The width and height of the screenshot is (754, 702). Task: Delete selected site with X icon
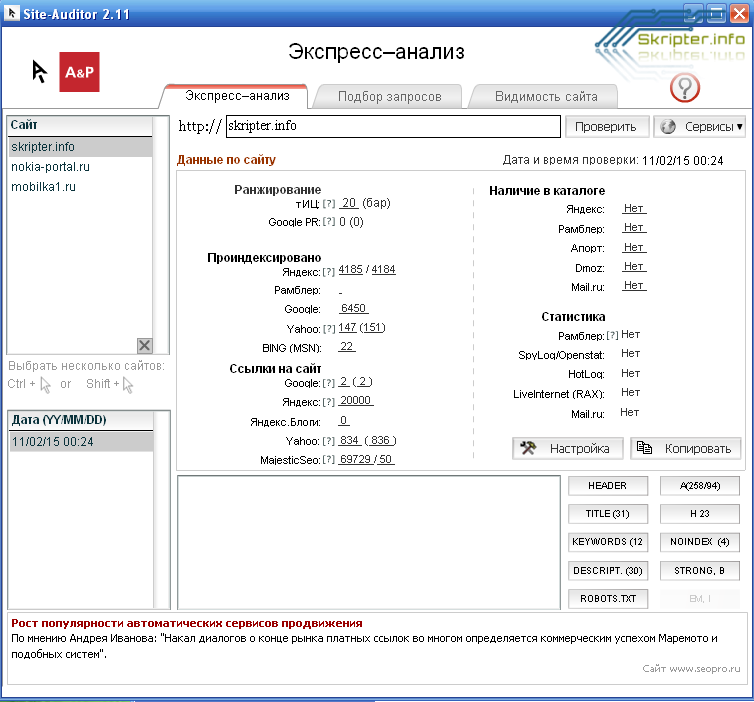[x=144, y=345]
